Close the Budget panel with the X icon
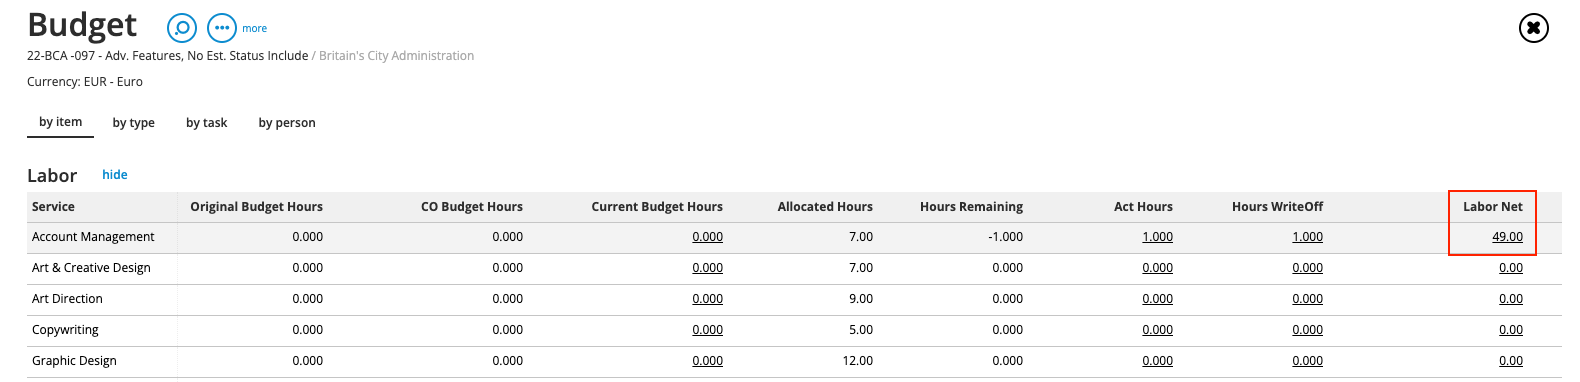The image size is (1580, 382). (x=1533, y=28)
